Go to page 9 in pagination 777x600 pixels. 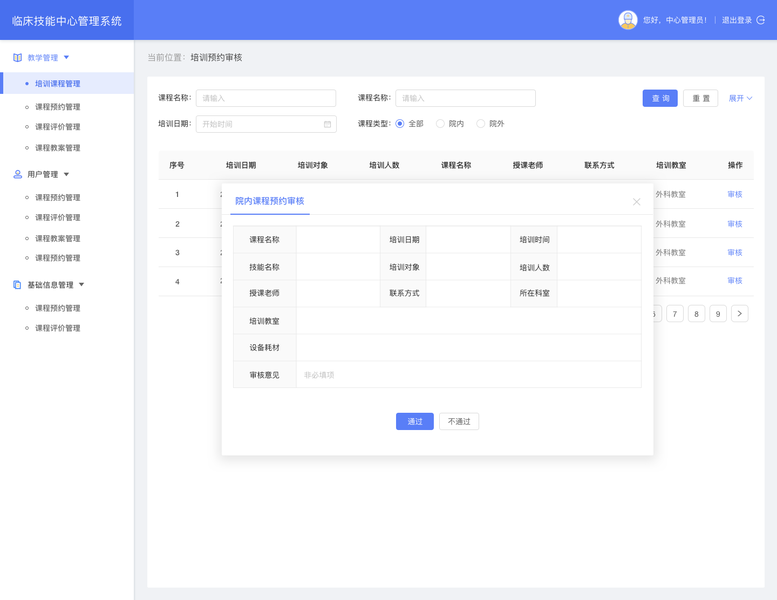pos(718,314)
